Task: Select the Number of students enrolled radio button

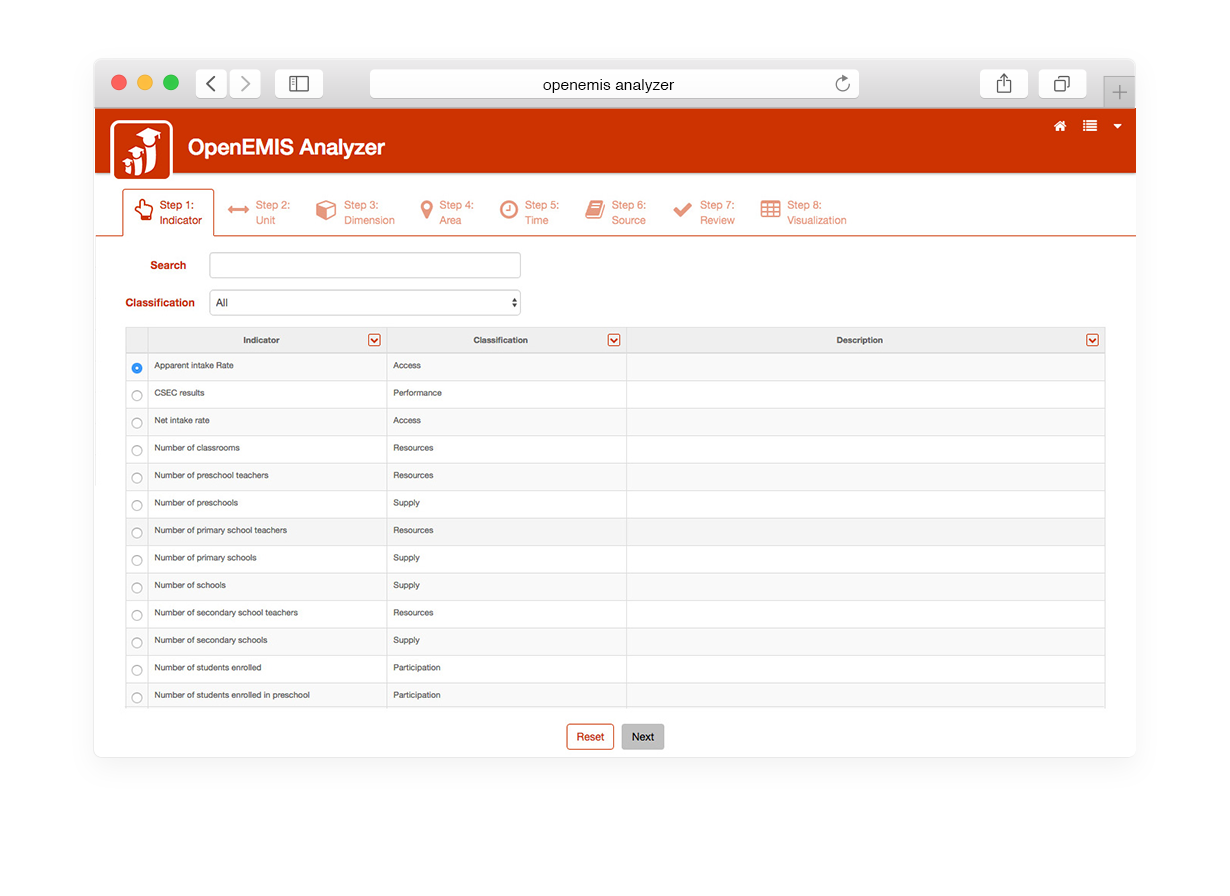Action: point(137,670)
